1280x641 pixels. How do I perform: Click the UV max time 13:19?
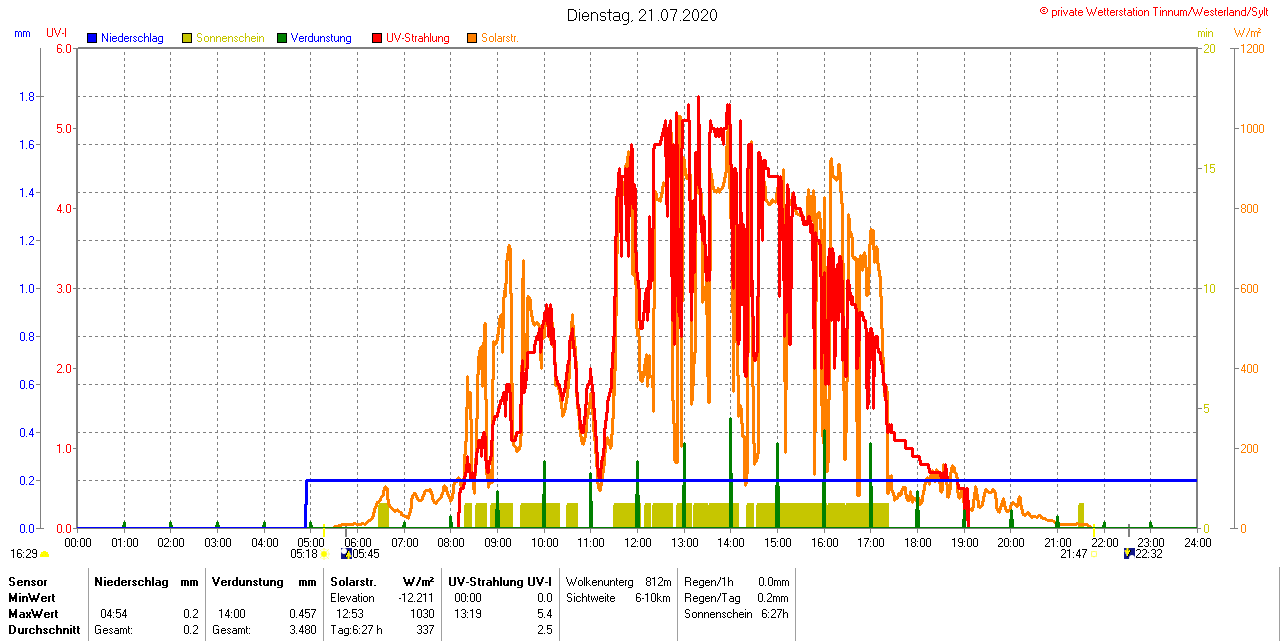click(x=468, y=614)
